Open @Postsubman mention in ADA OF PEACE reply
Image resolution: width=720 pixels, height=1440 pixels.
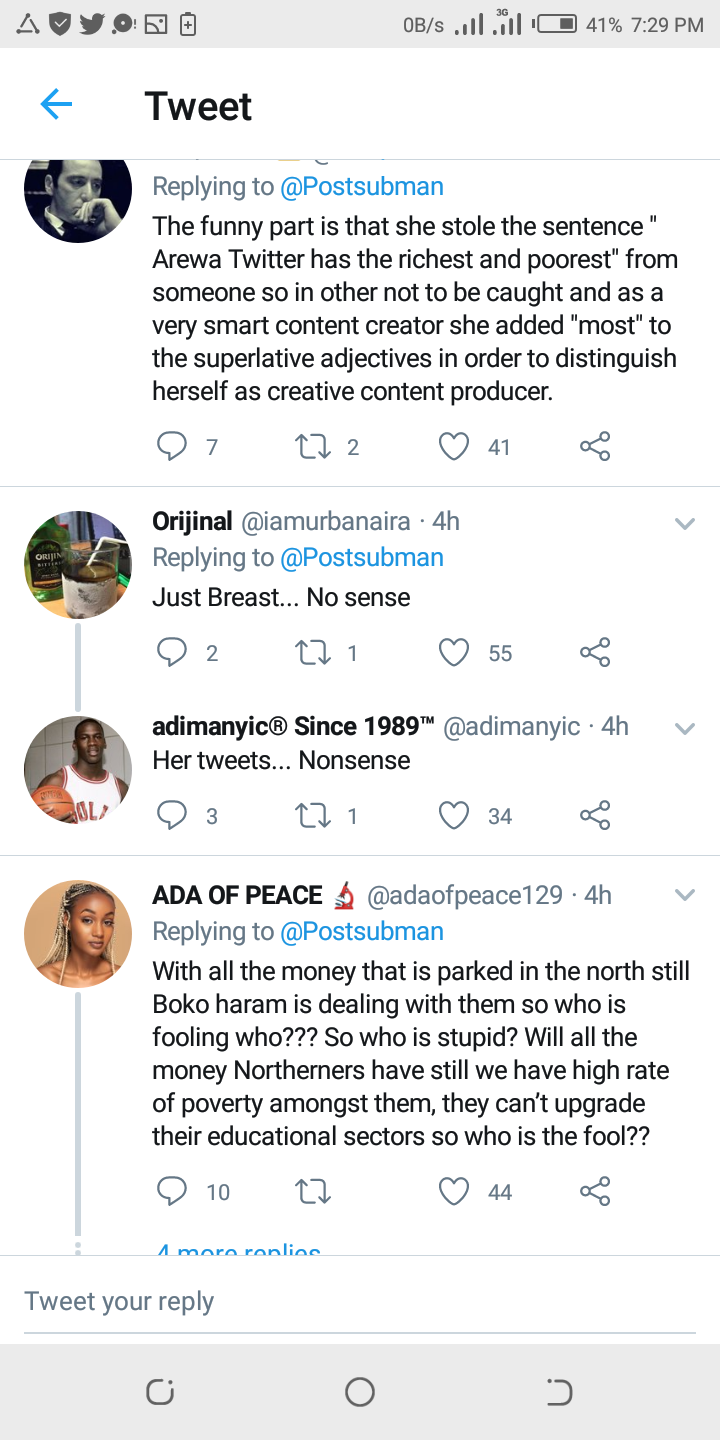[361, 931]
